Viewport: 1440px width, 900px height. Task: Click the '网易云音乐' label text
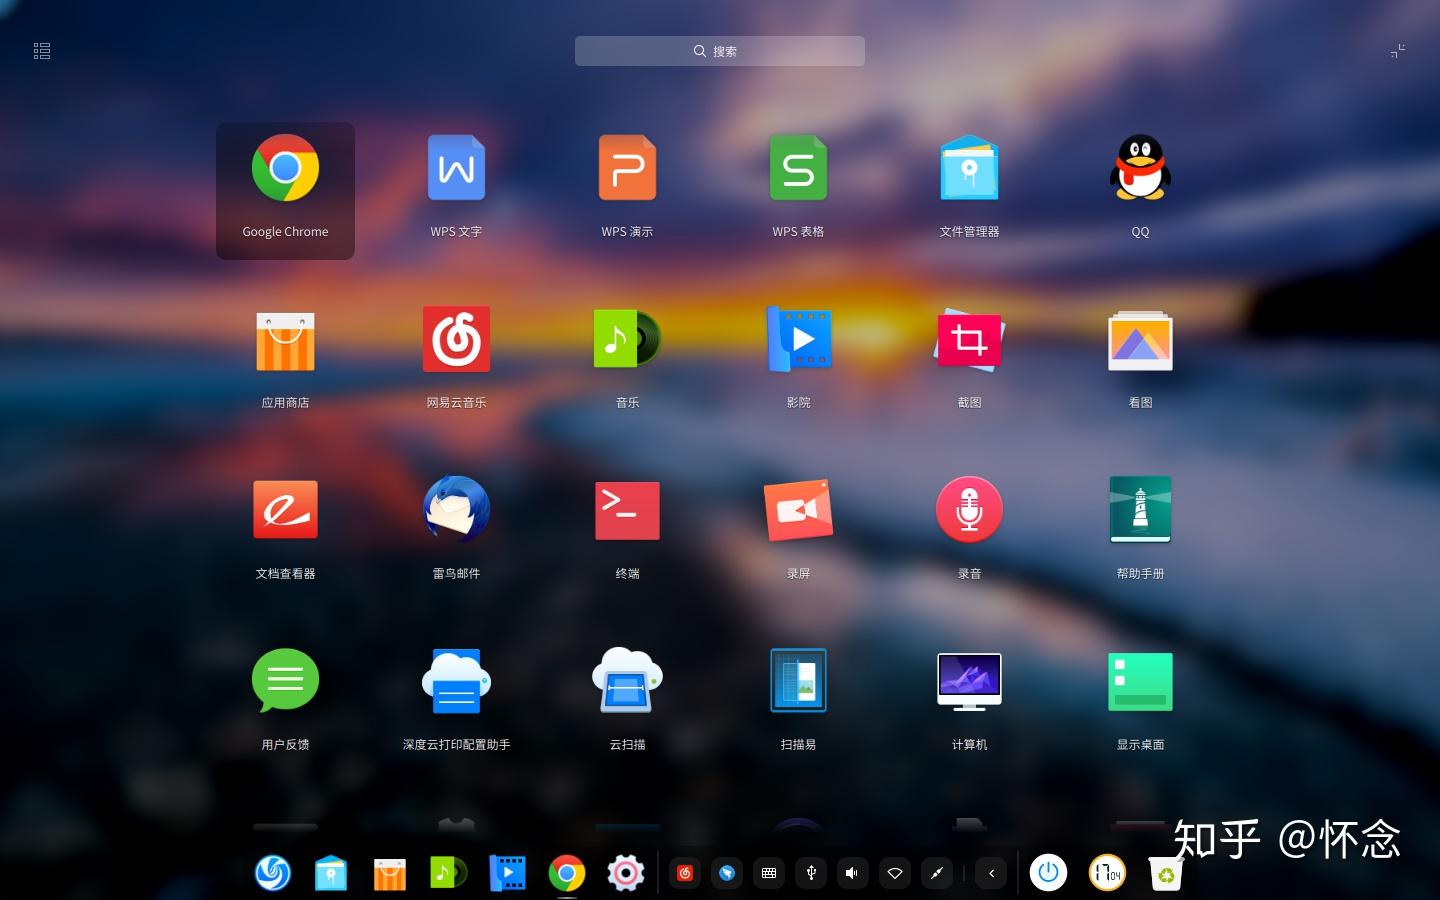pos(456,402)
